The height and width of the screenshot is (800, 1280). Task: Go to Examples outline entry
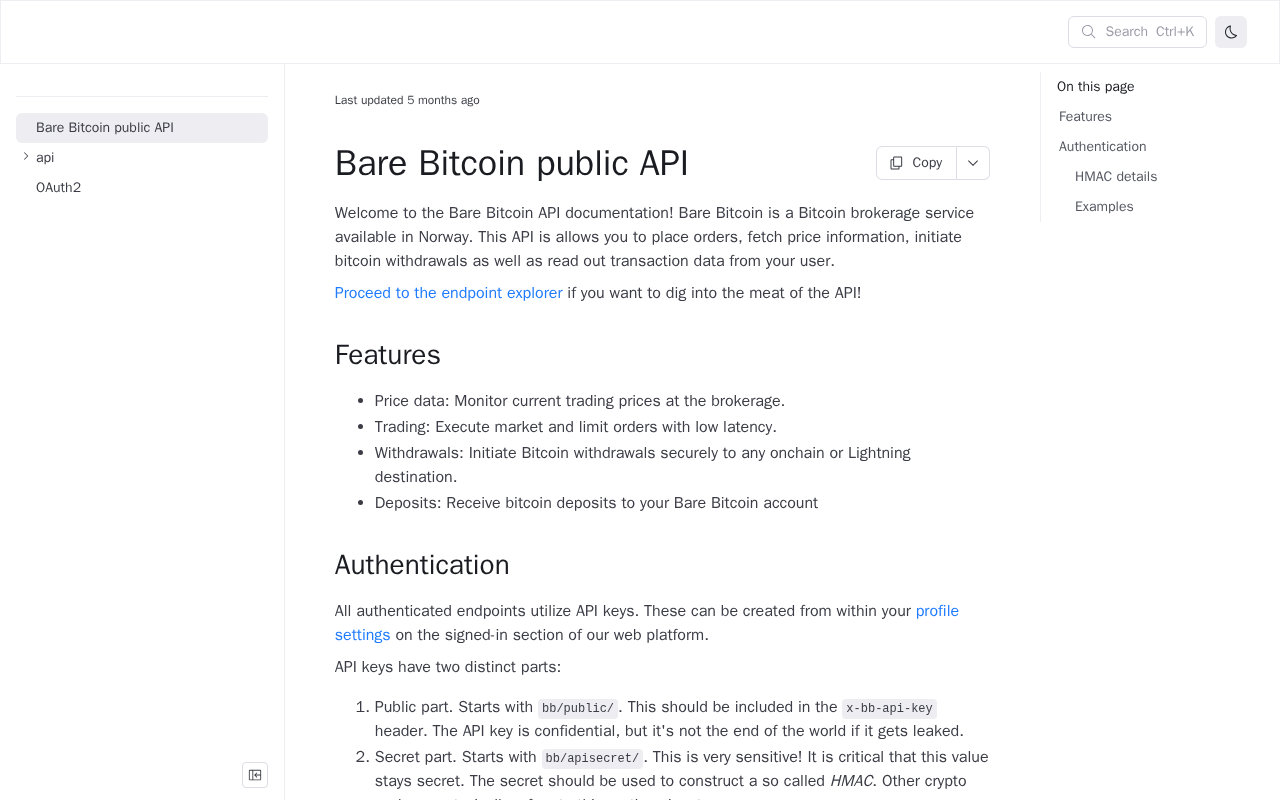coord(1104,207)
